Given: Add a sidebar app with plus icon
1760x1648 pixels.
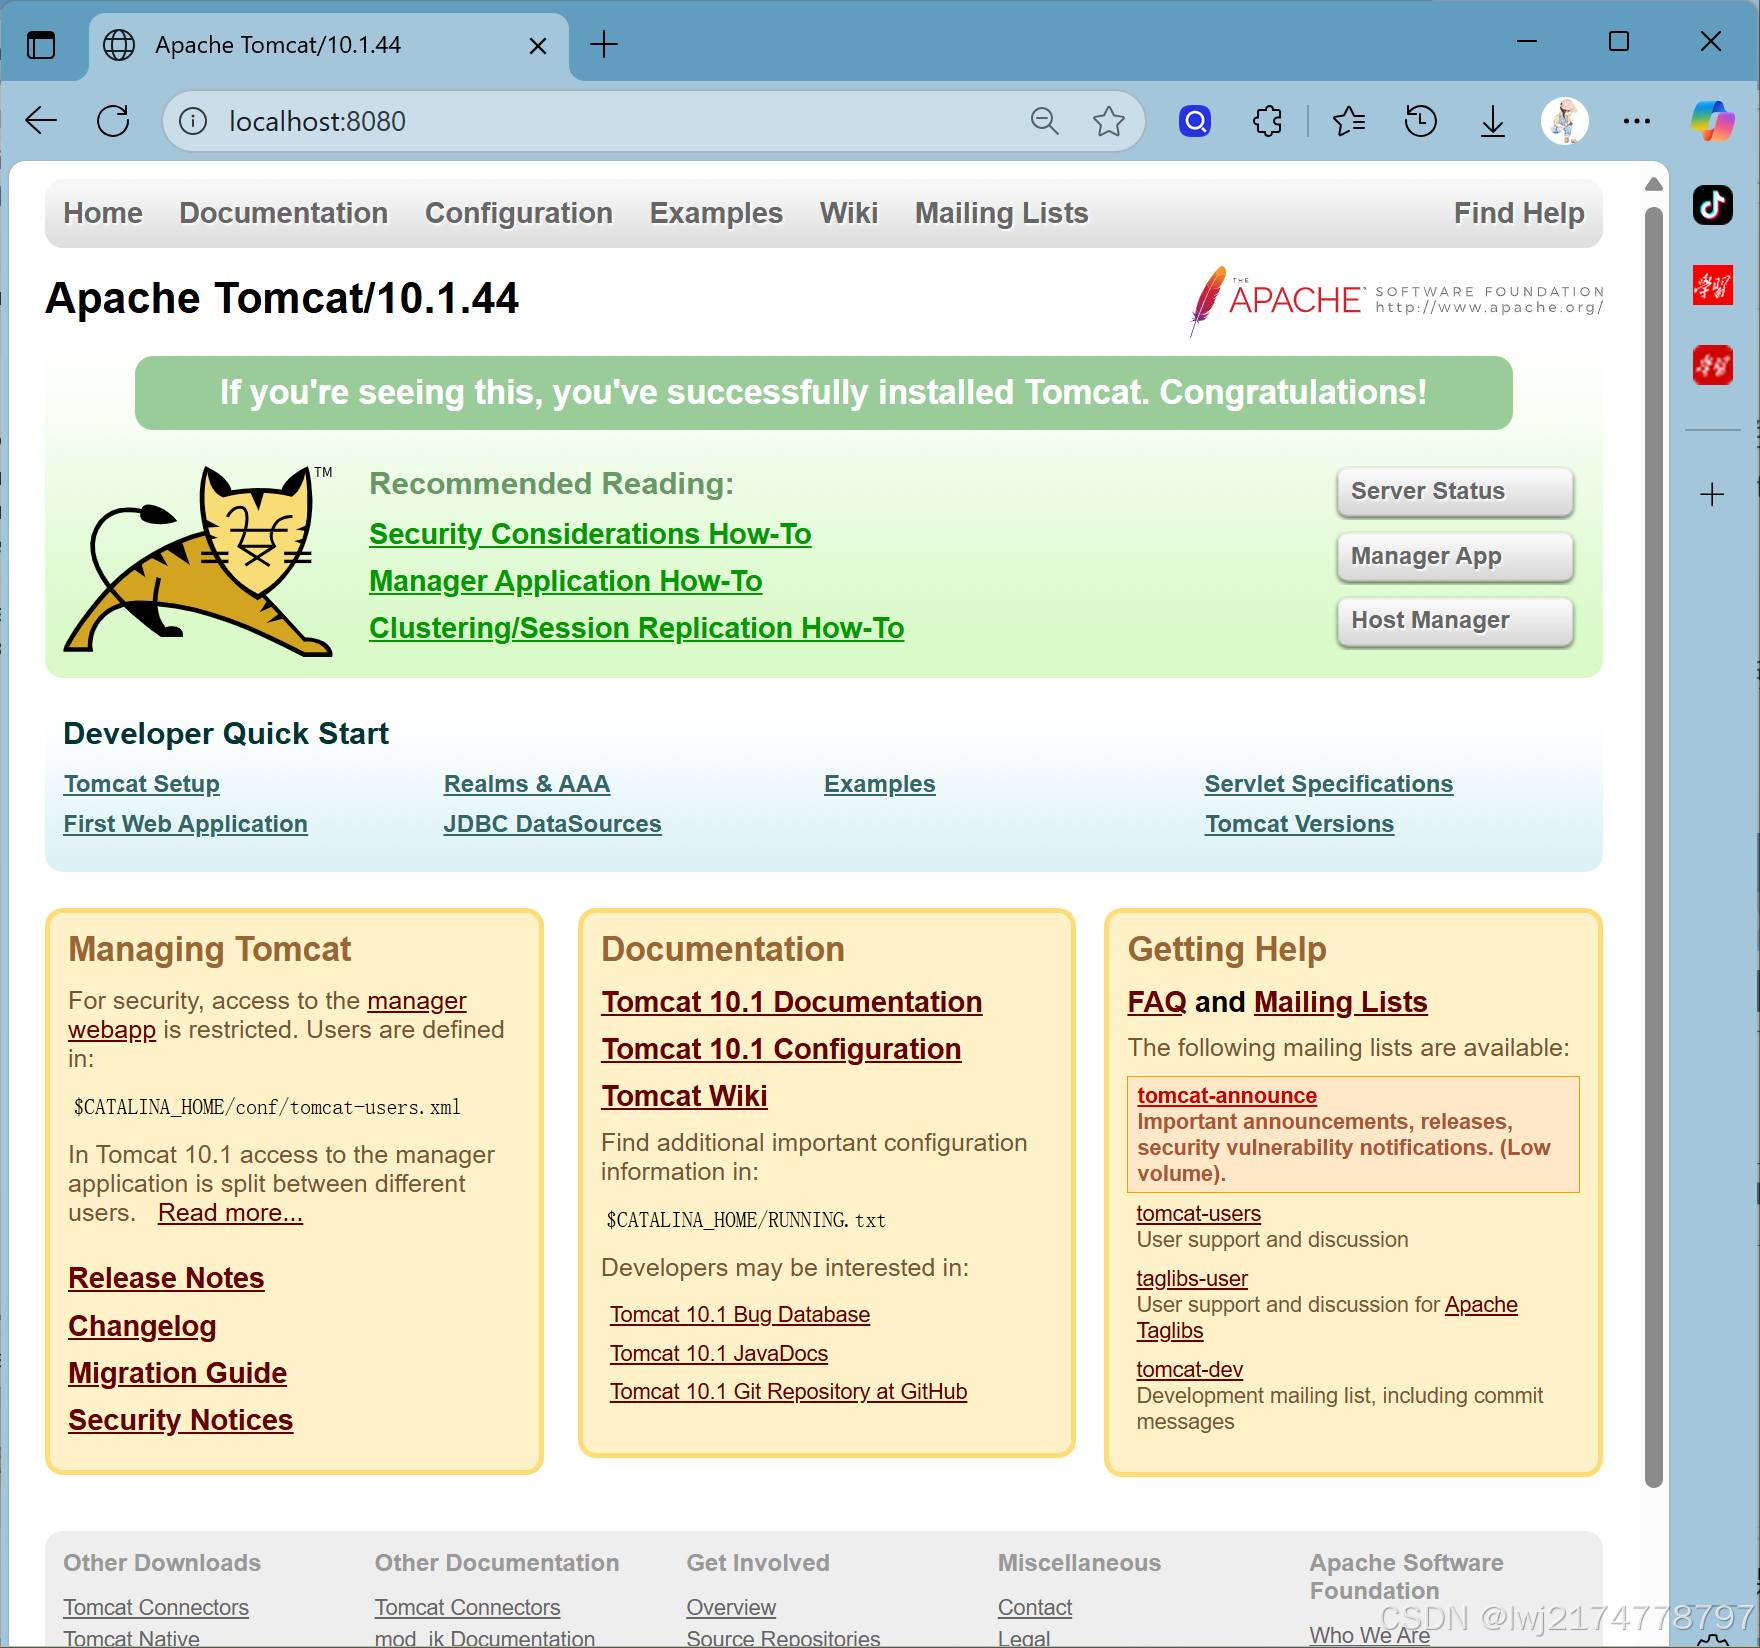Looking at the screenshot, I should pyautogui.click(x=1712, y=494).
